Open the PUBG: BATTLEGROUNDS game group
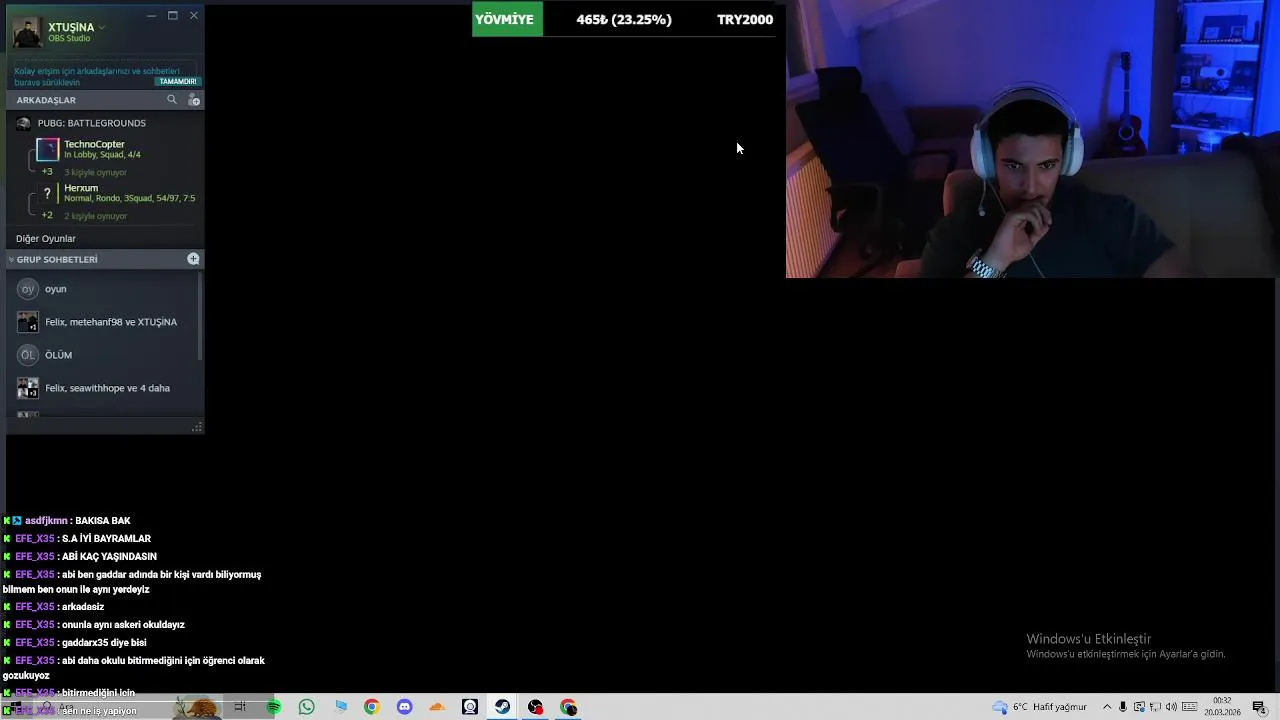 [91, 123]
